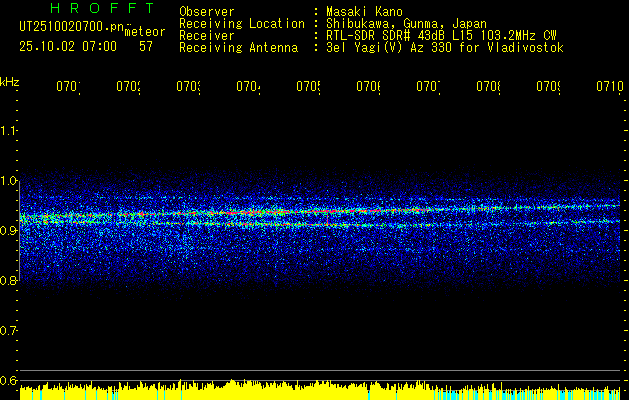Click the 0.7 kHz axis label
Image resolution: width=629 pixels, height=400 pixels.
pyautogui.click(x=9, y=331)
